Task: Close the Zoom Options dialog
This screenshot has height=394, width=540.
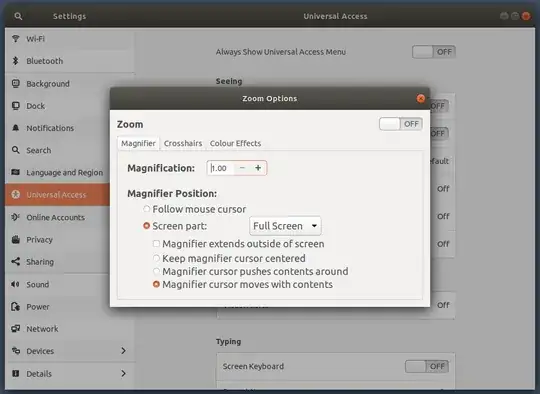Action: [x=420, y=98]
